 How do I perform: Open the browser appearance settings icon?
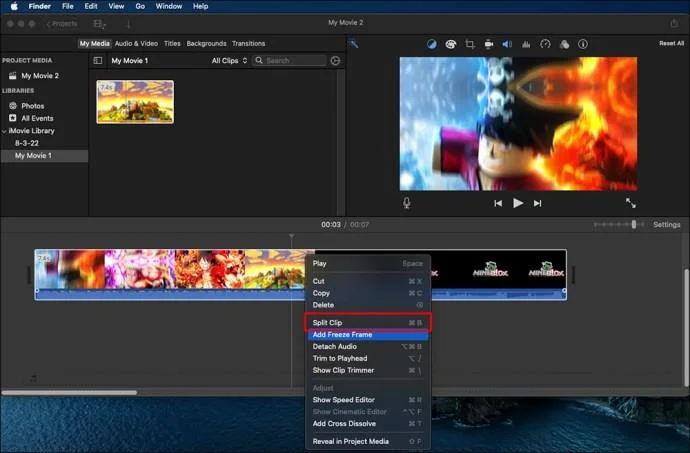click(335, 60)
